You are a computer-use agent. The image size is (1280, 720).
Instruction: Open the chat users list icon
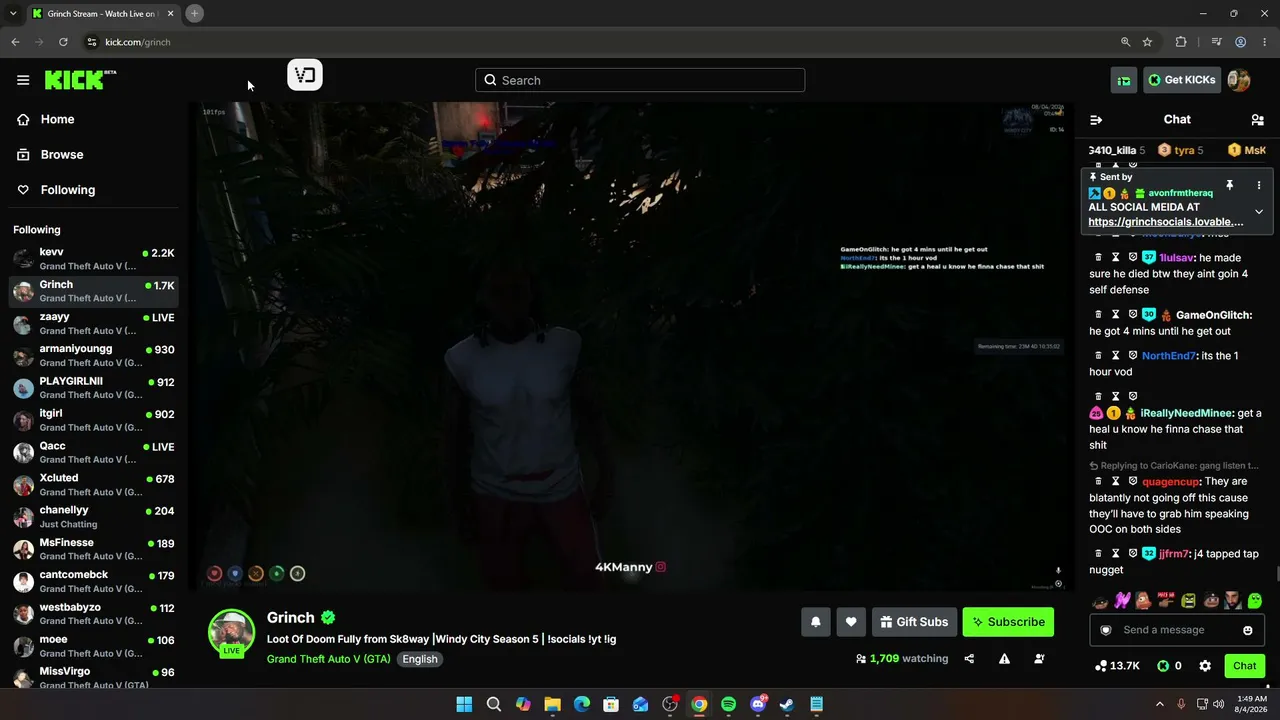[1258, 120]
